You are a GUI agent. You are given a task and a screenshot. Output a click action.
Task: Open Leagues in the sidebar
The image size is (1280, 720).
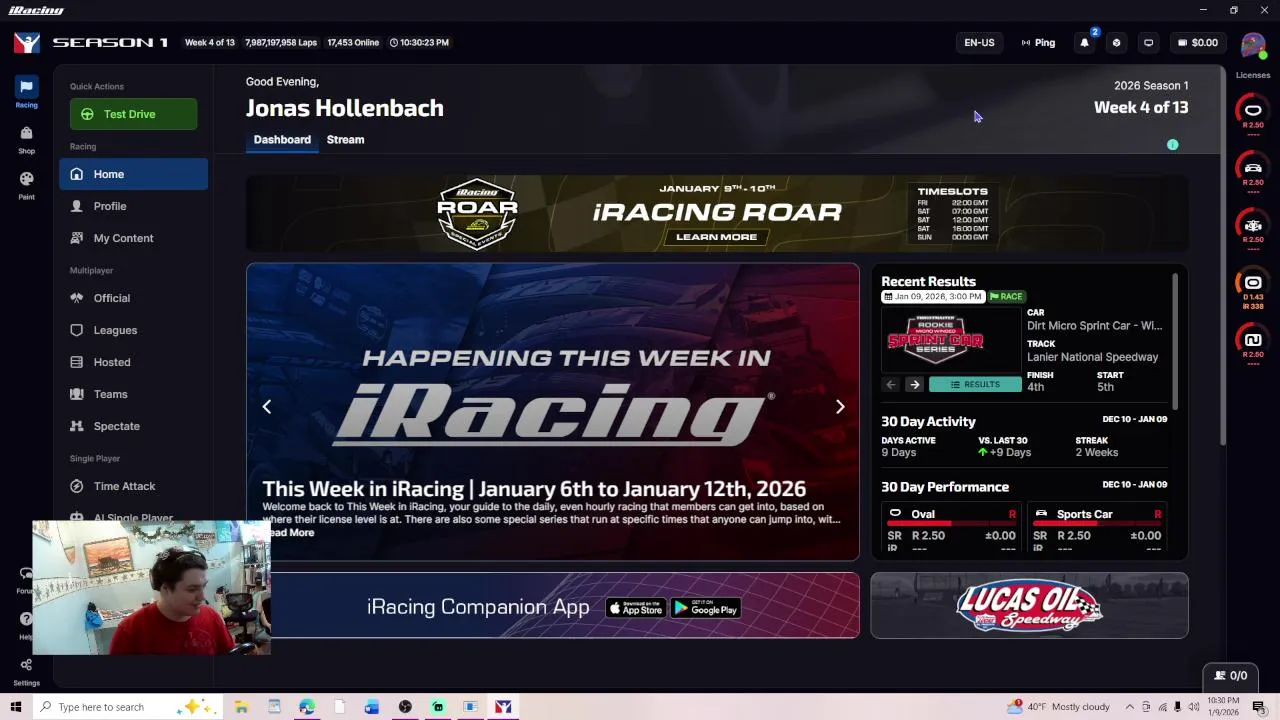(x=133, y=330)
